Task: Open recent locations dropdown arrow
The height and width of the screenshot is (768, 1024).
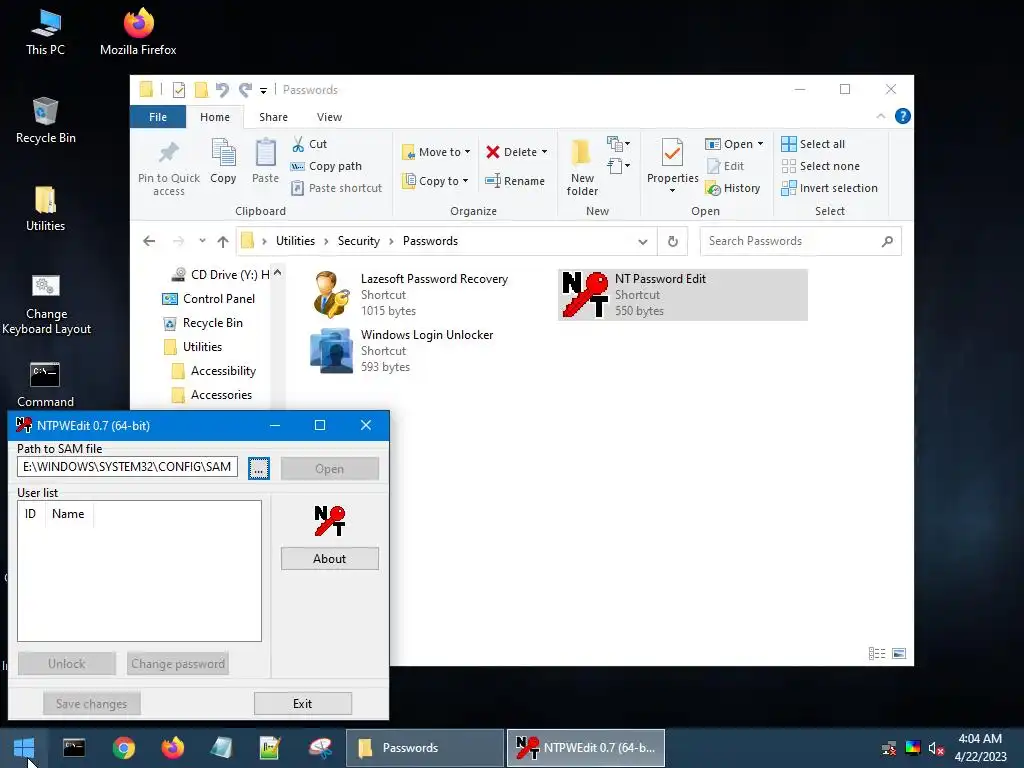Action: (x=202, y=241)
